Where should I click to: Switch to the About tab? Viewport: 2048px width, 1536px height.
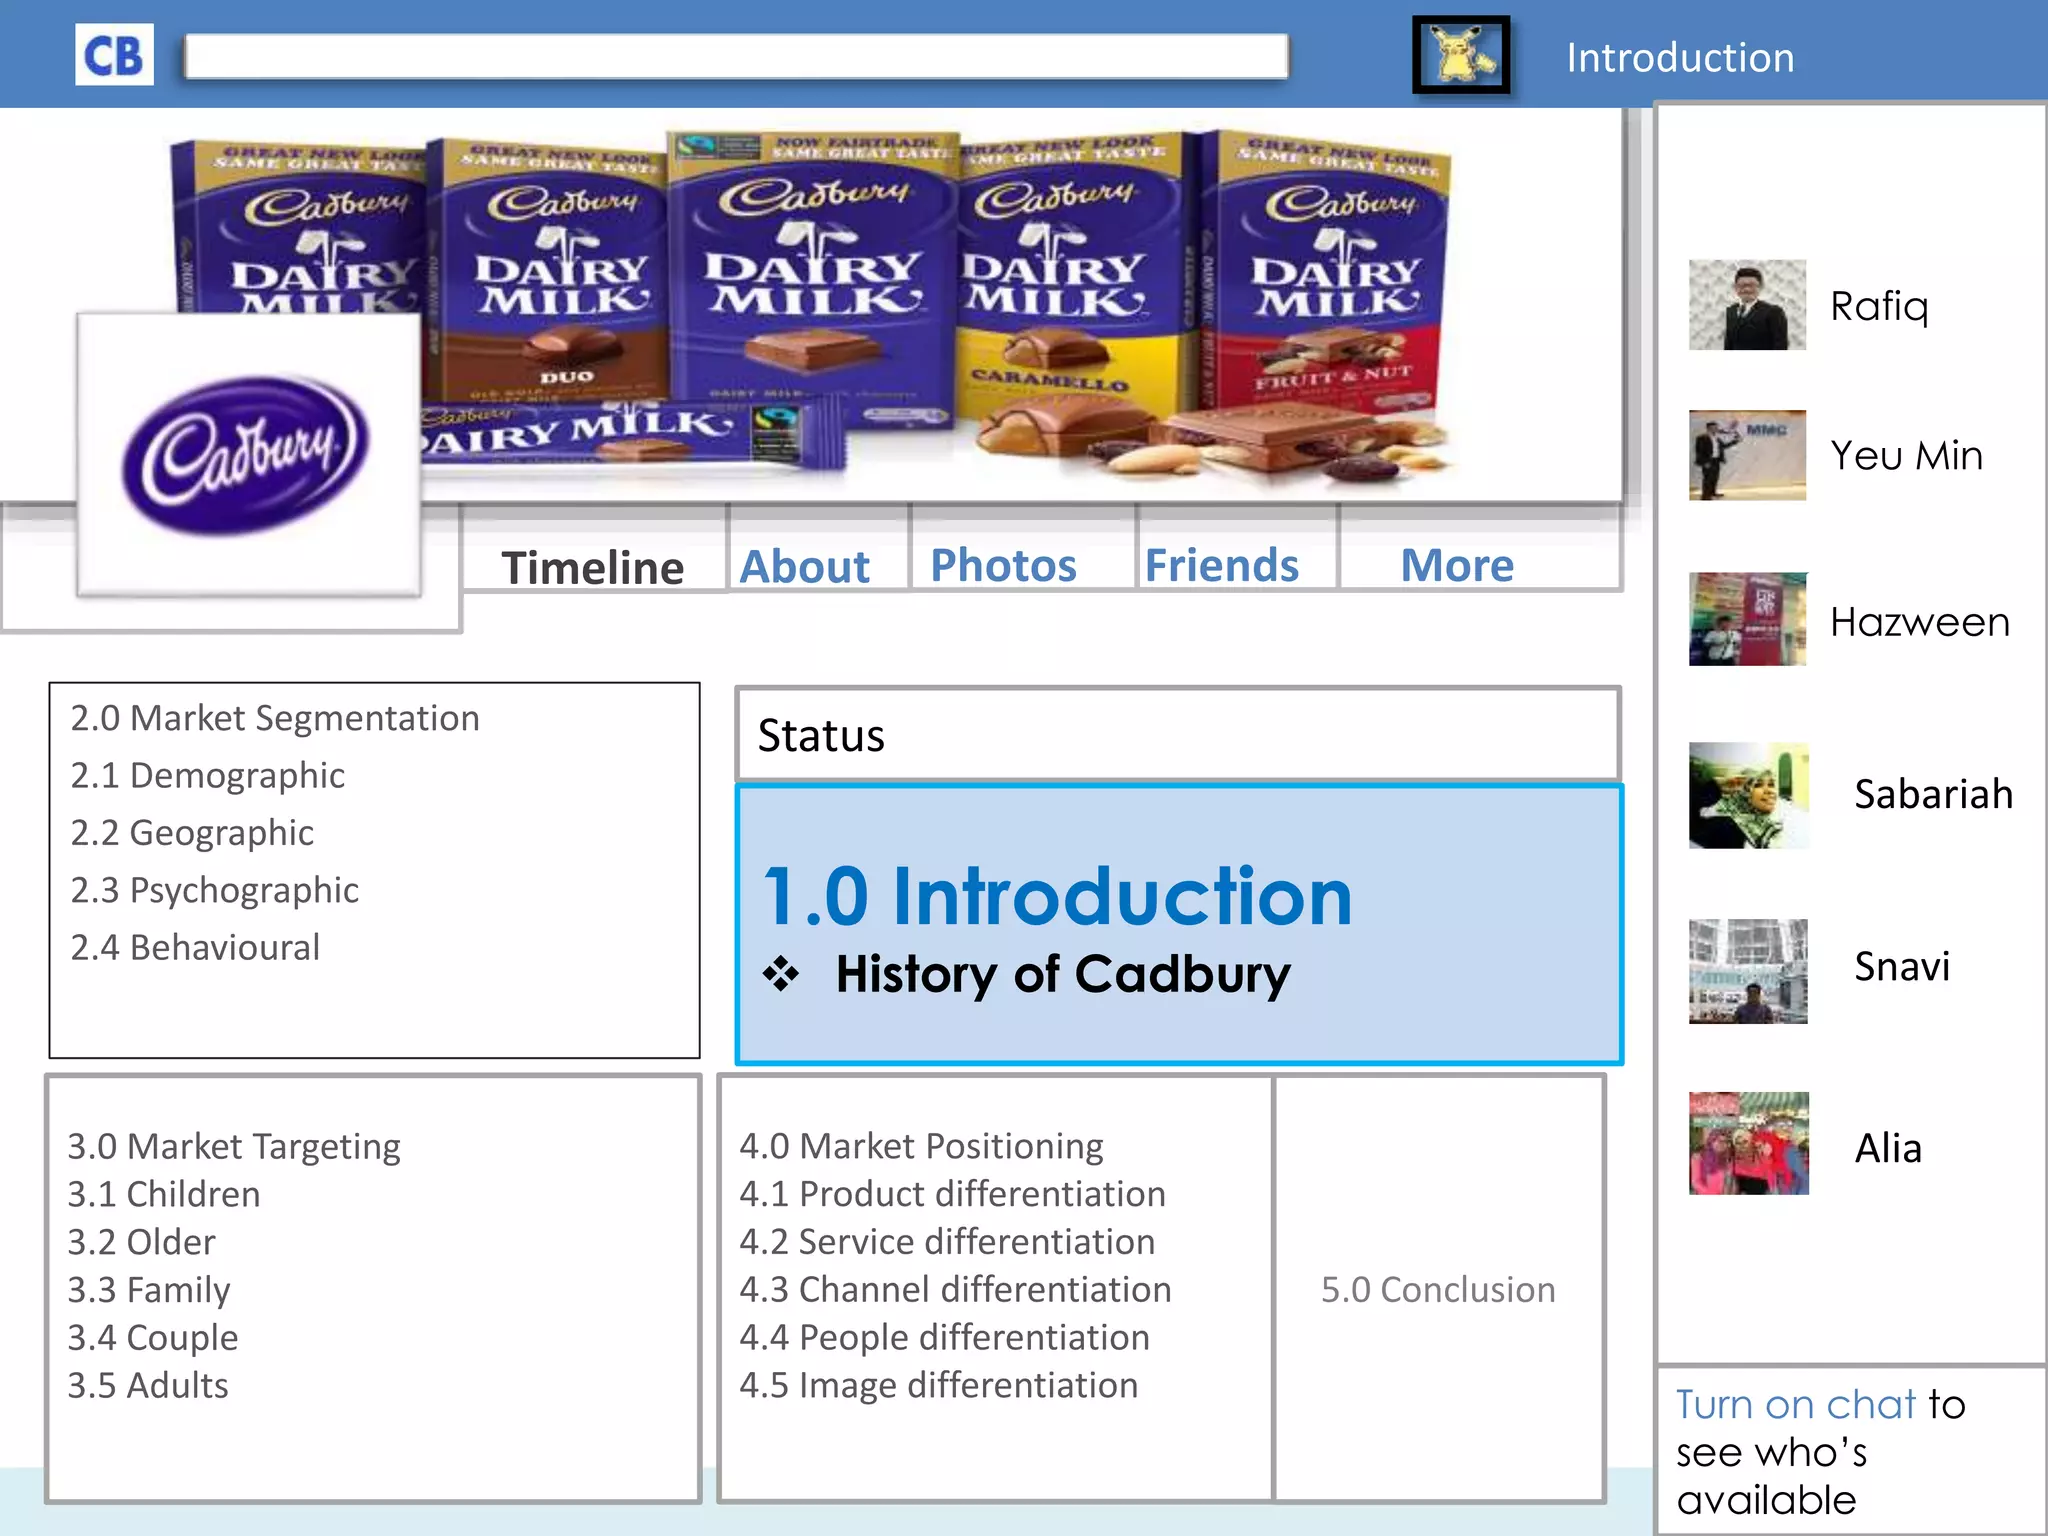tap(804, 566)
